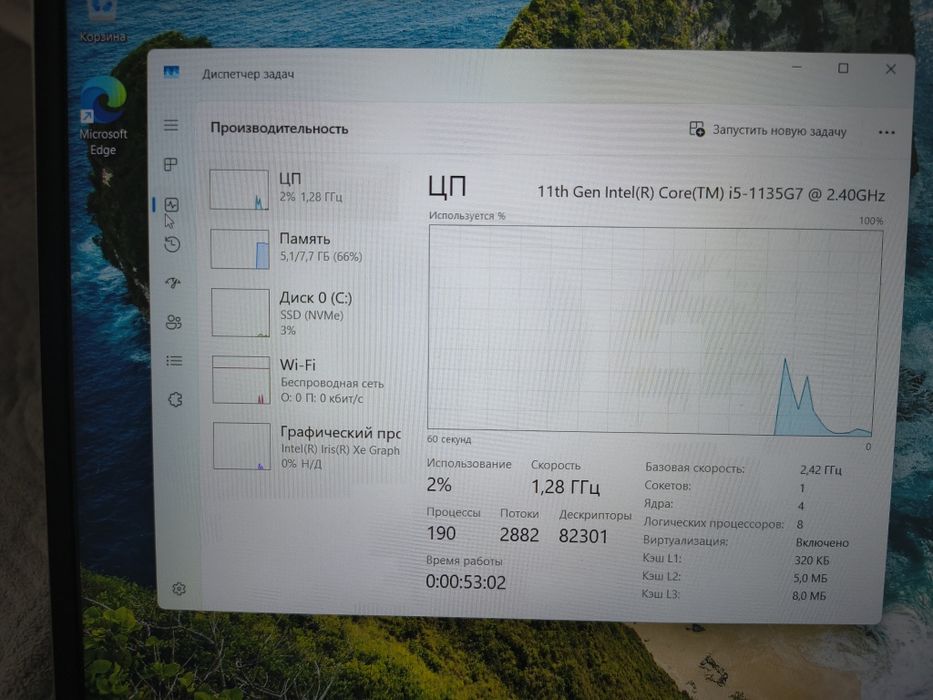933x700 pixels.
Task: Select the Графический процессор entry
Action: (x=306, y=446)
